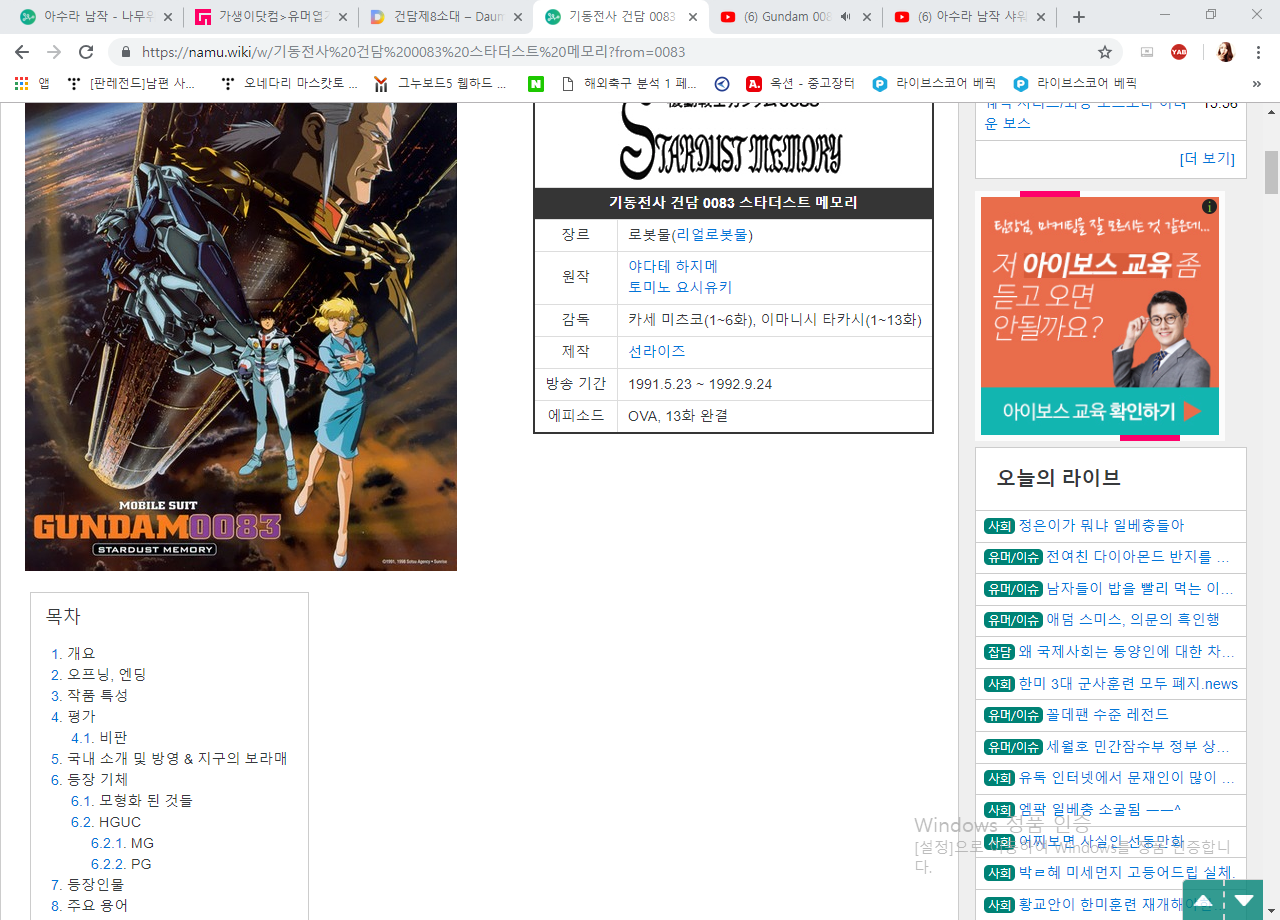Click the gray extension icon beside YAB
Image resolution: width=1280 pixels, height=920 pixels.
point(1147,52)
